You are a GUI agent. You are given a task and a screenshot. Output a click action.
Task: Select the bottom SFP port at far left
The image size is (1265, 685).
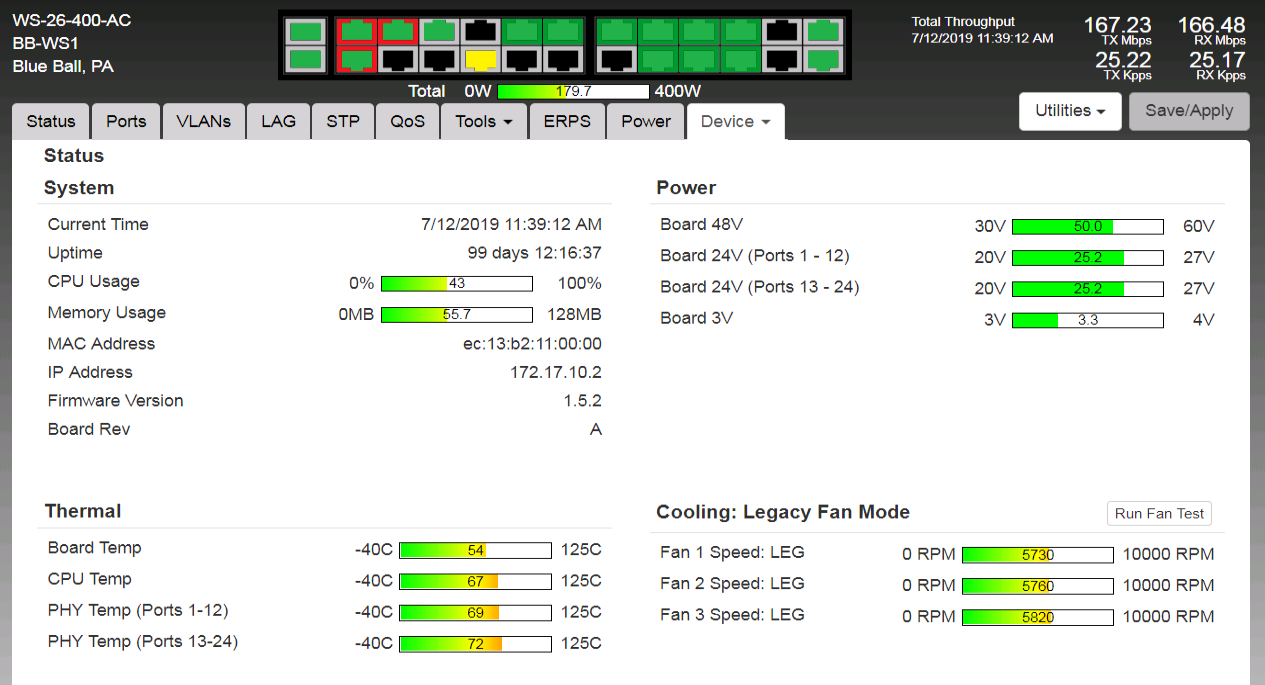coord(305,60)
